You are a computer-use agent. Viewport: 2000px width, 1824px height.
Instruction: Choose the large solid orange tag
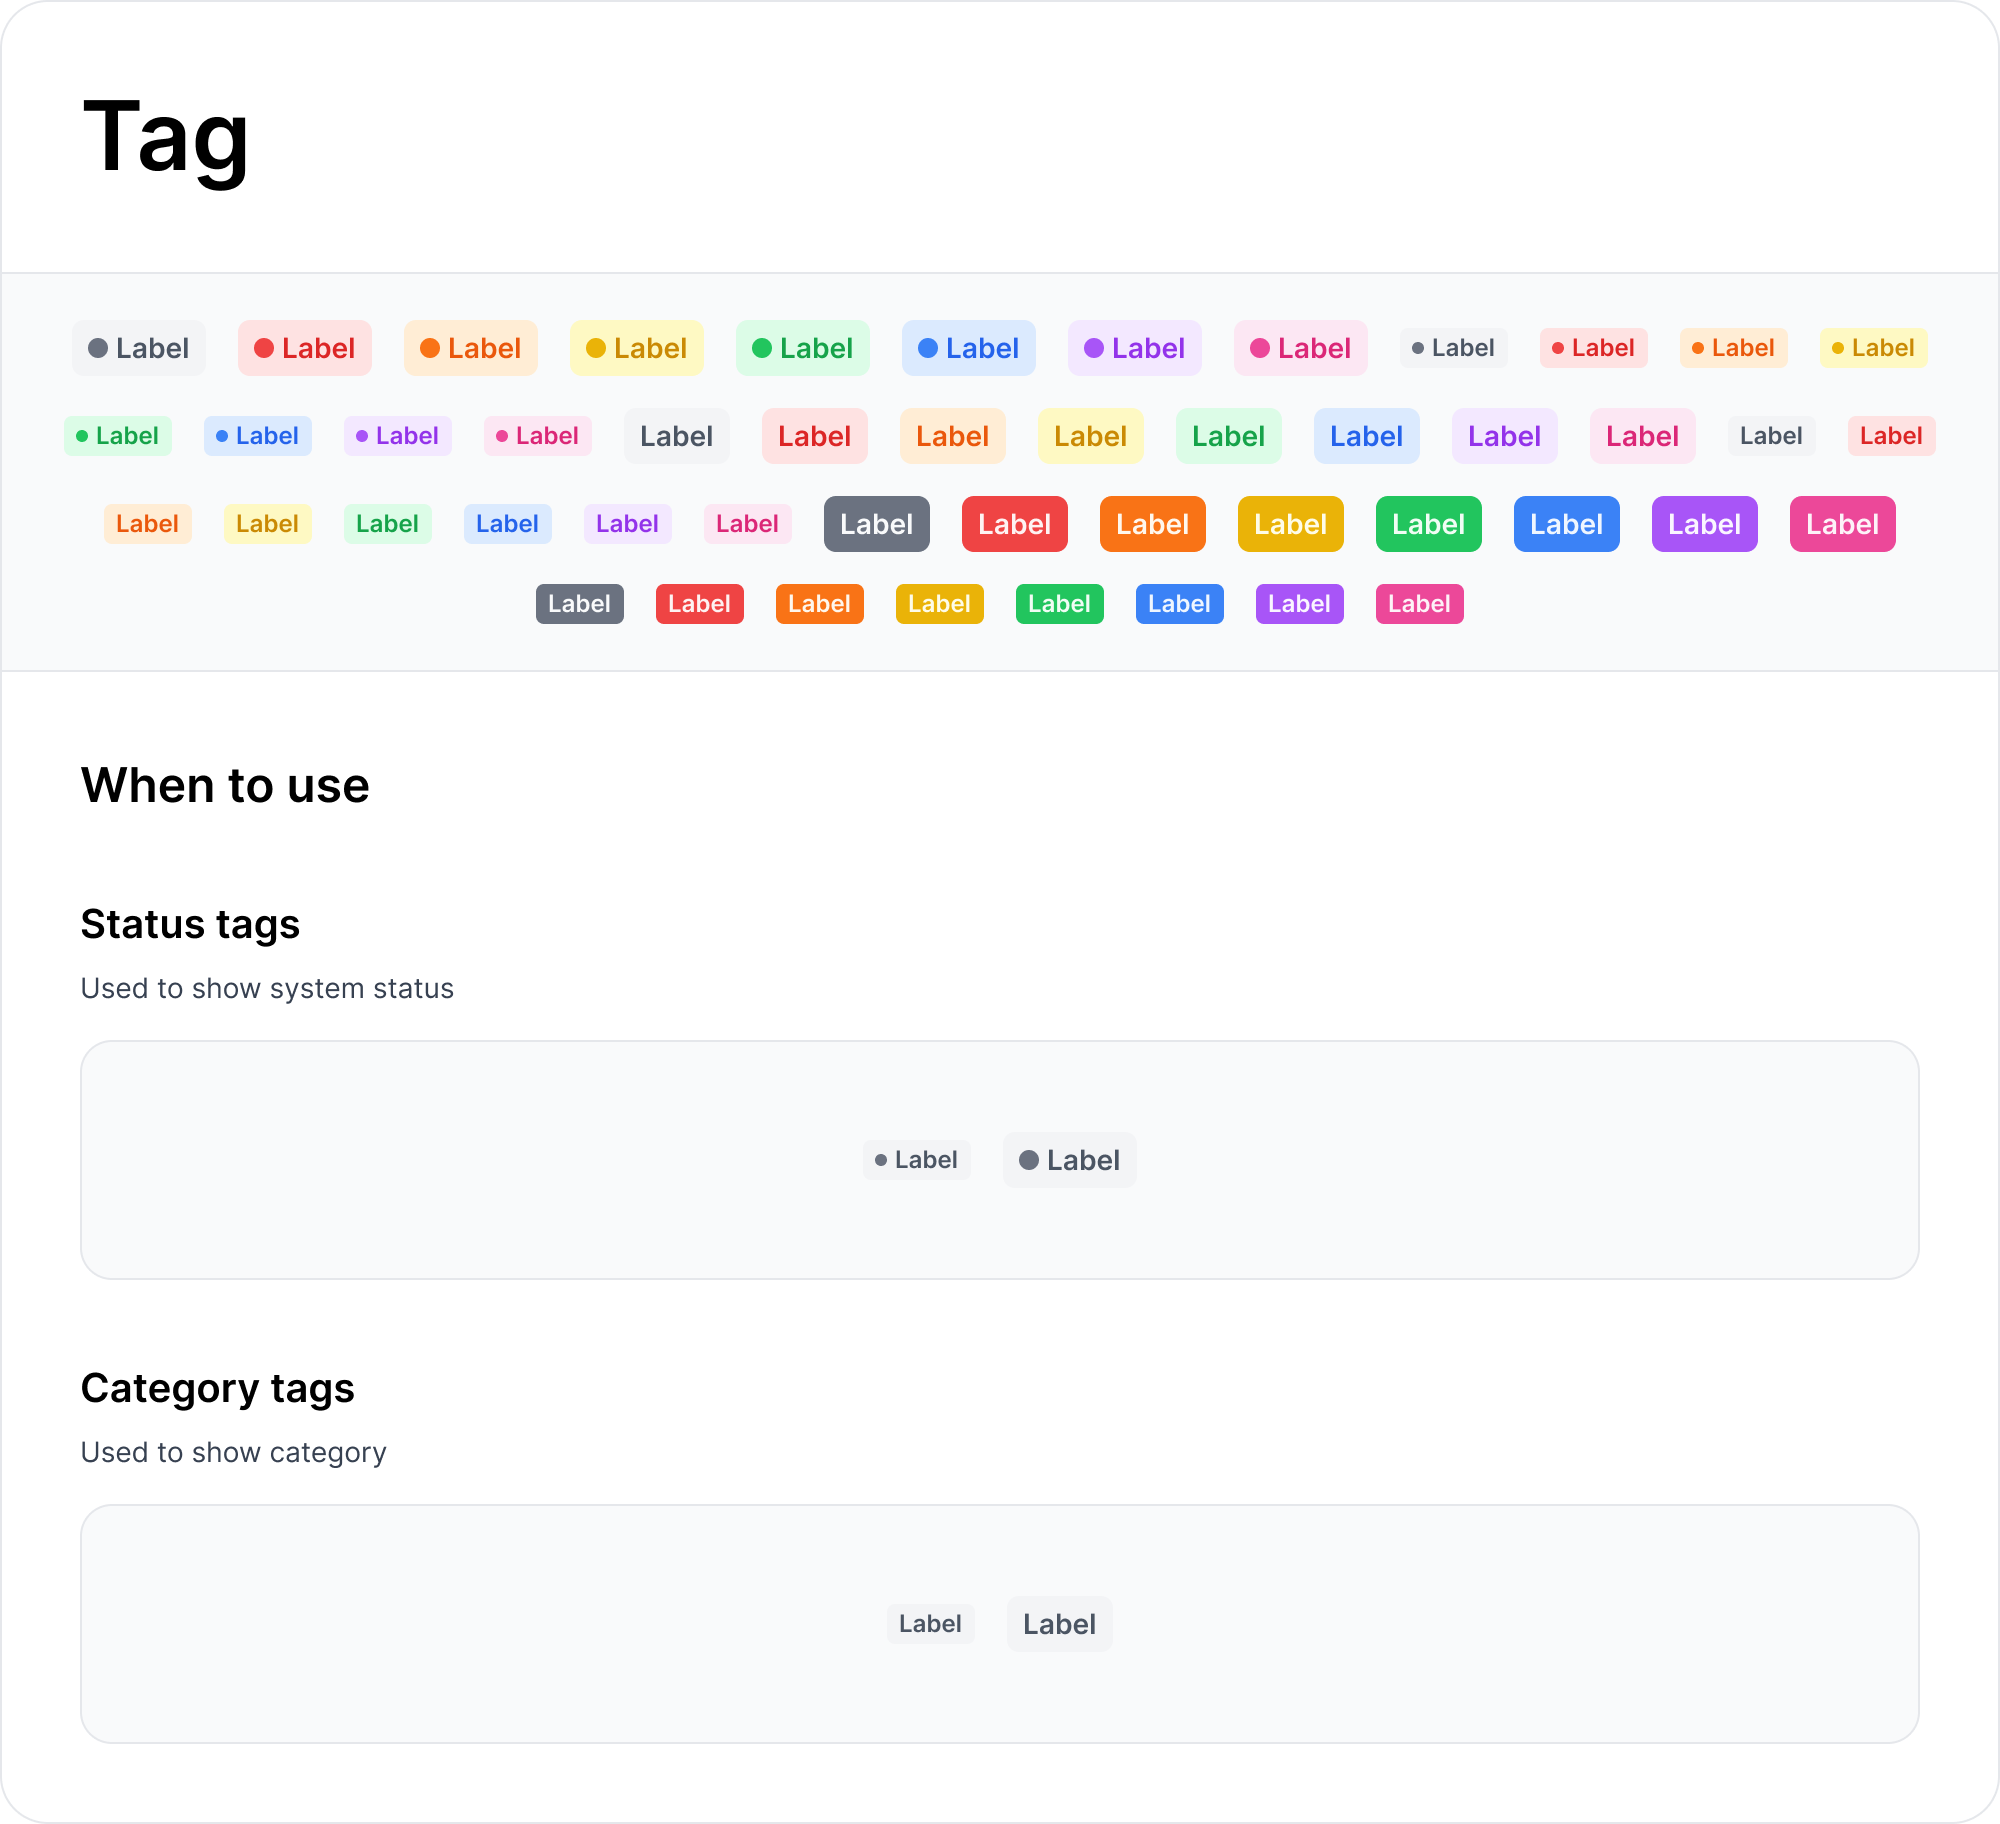[1153, 524]
